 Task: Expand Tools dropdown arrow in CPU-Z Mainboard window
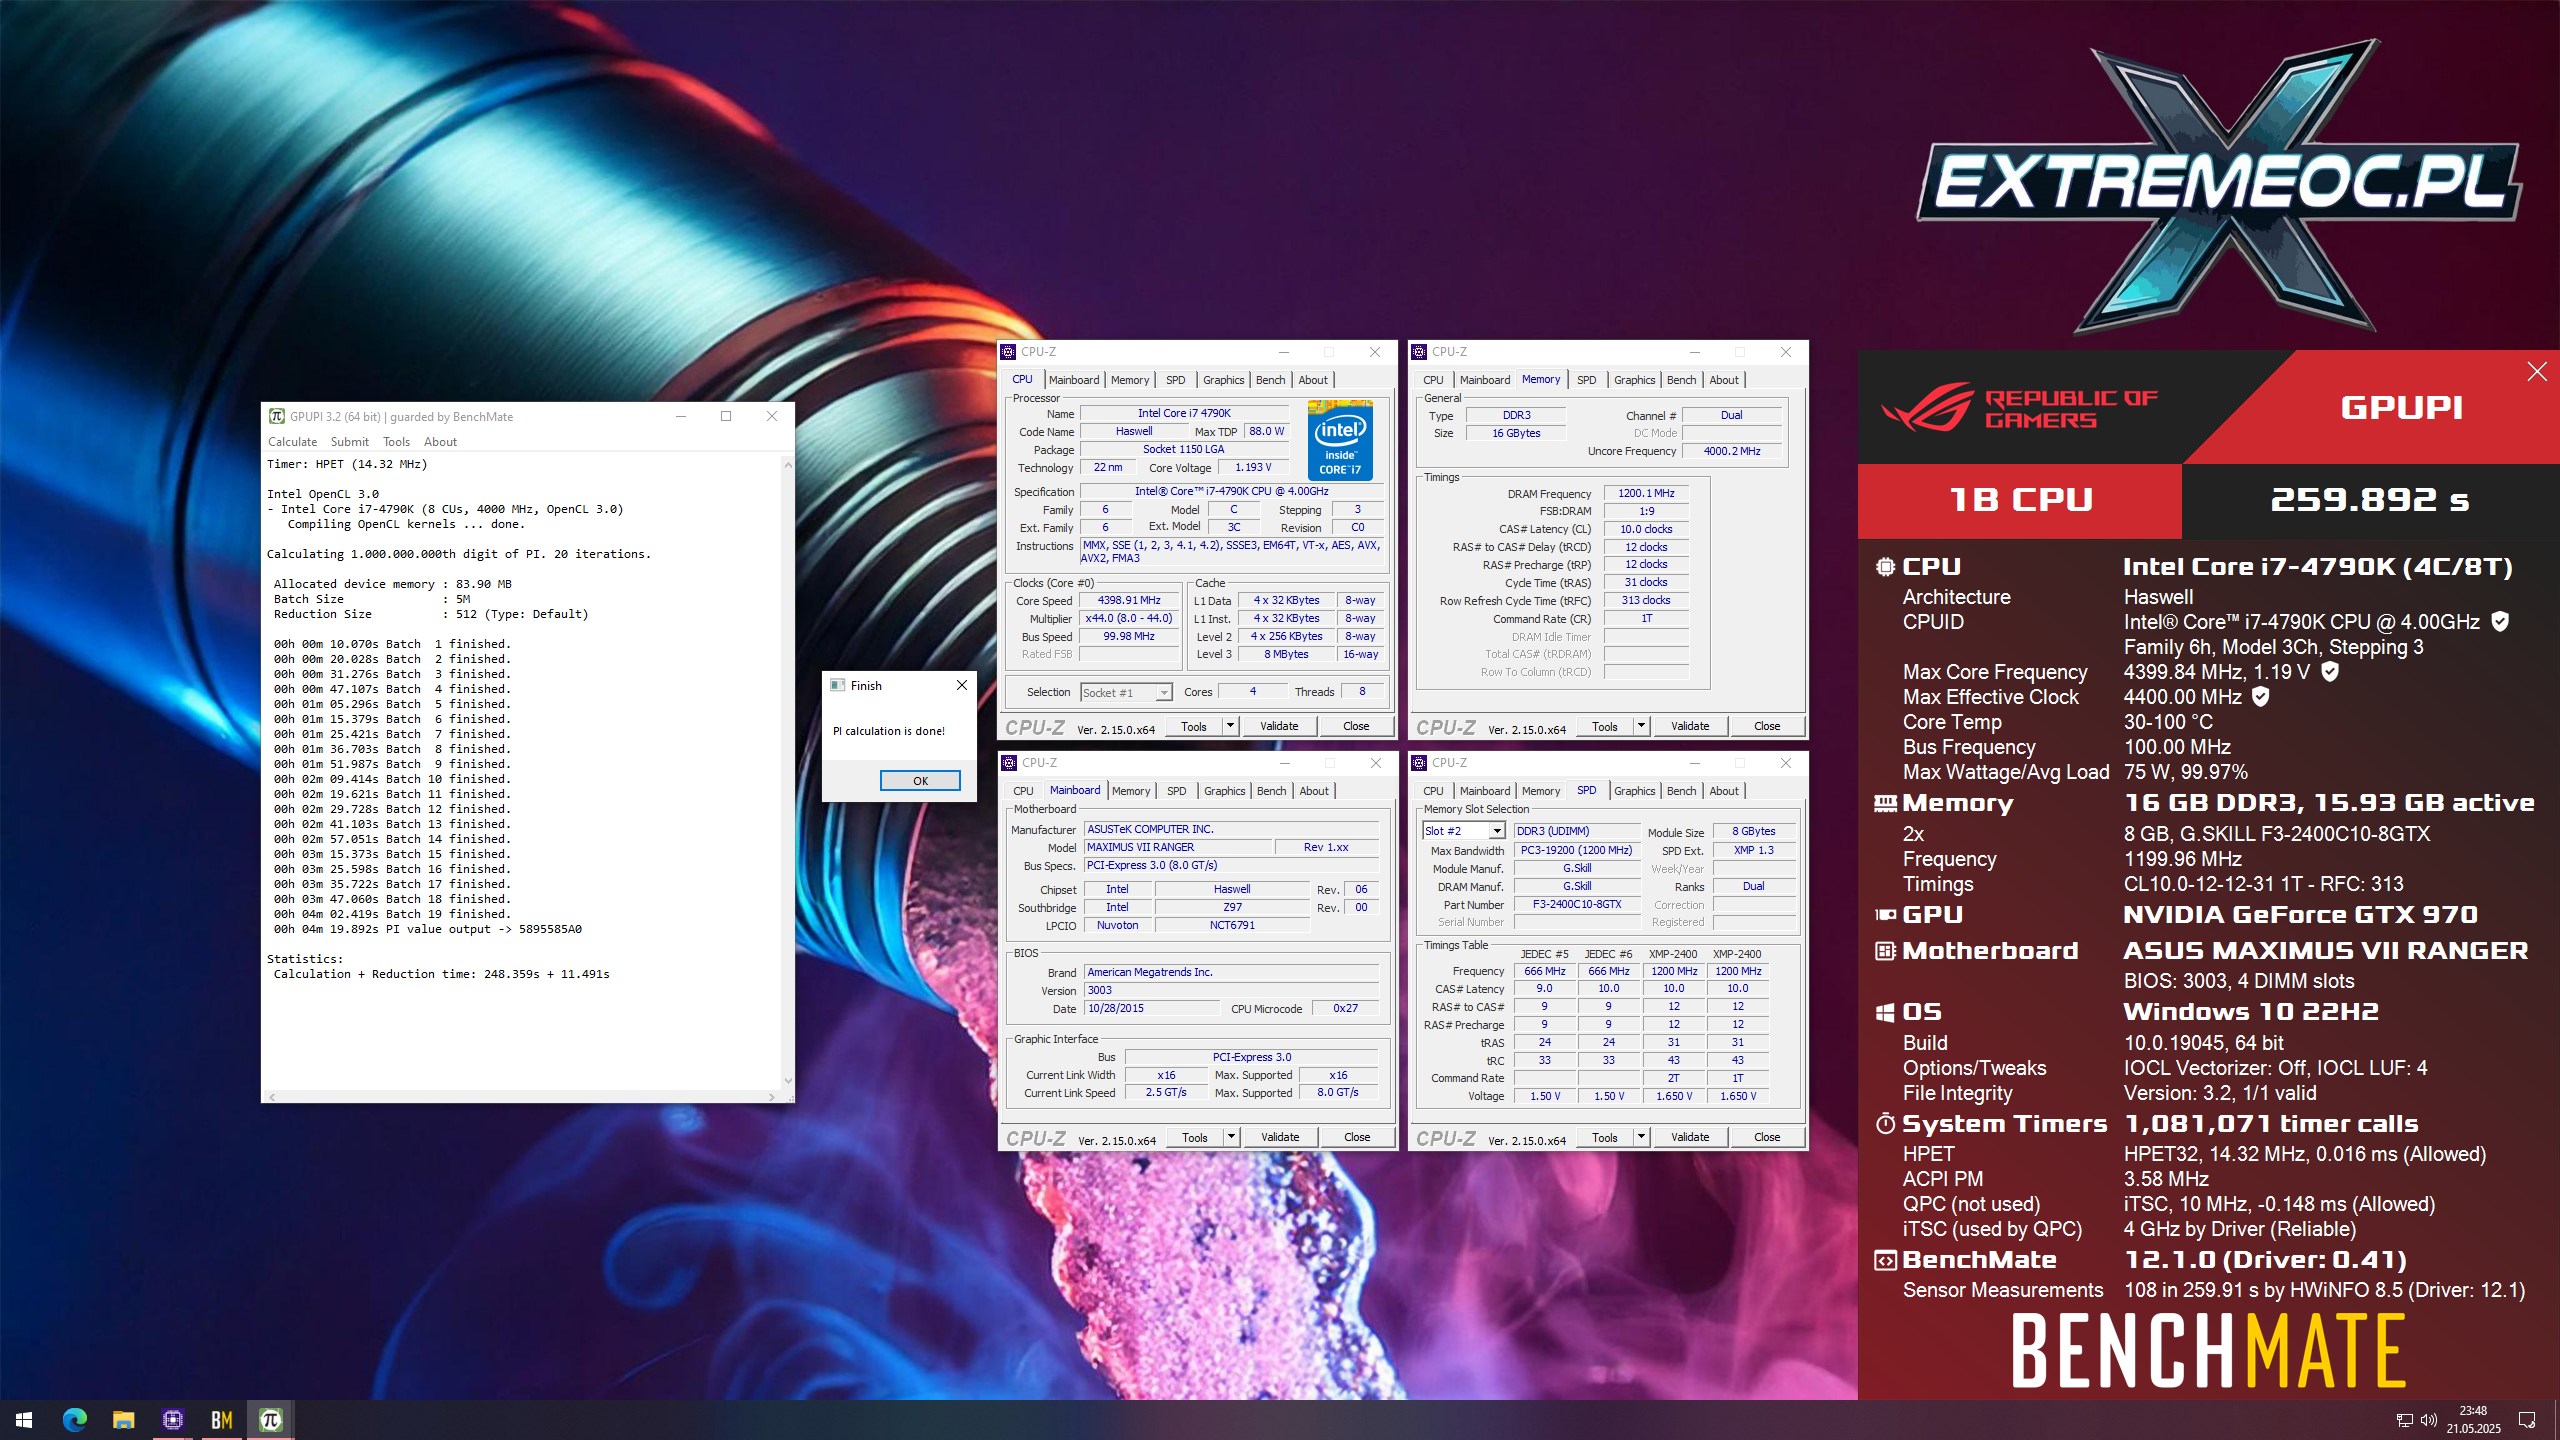(1232, 1137)
